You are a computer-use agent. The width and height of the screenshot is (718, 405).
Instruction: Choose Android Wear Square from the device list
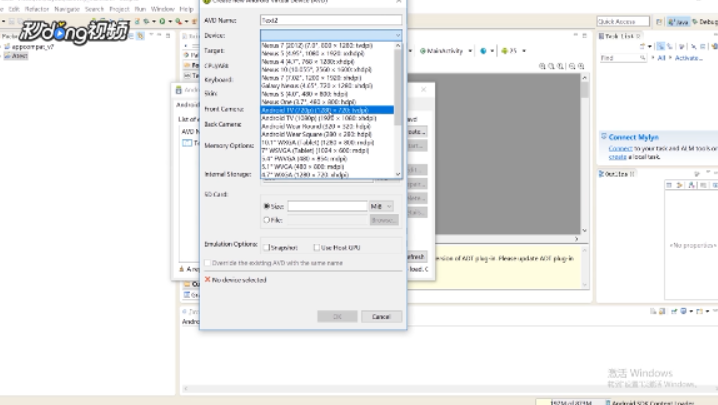pos(327,134)
